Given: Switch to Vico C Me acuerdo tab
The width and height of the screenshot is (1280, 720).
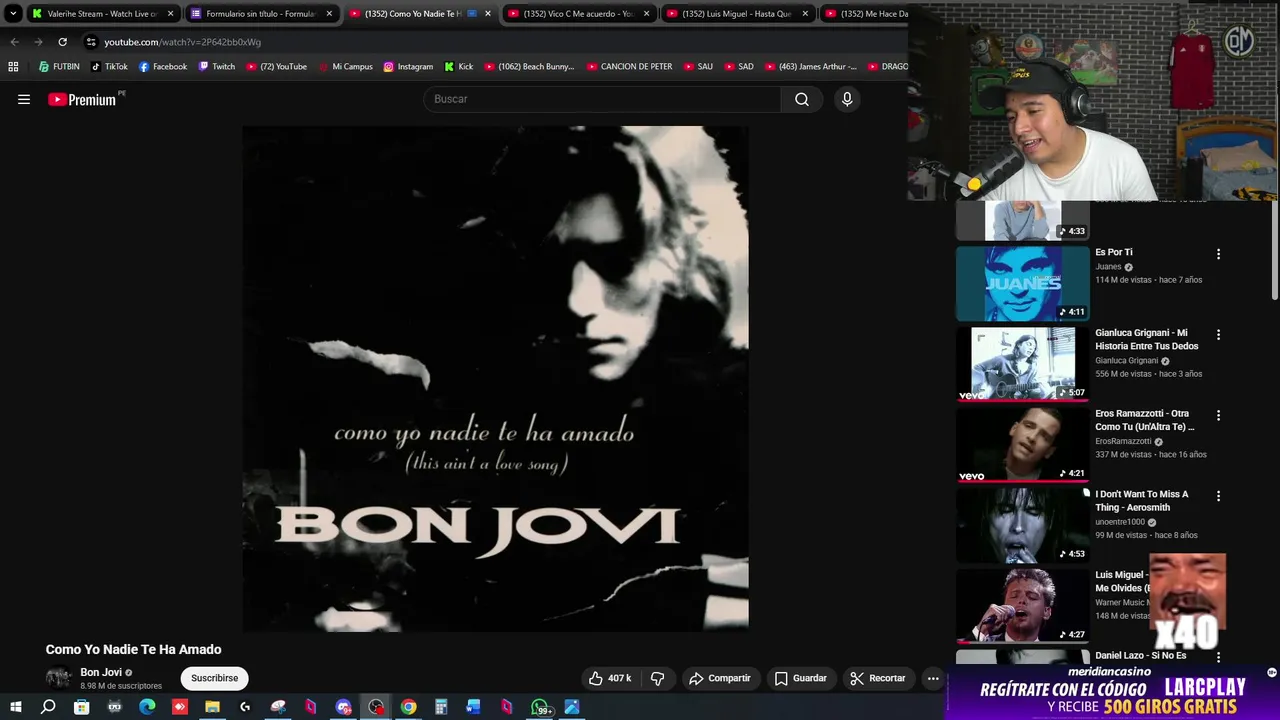Looking at the screenshot, I should [x=578, y=14].
